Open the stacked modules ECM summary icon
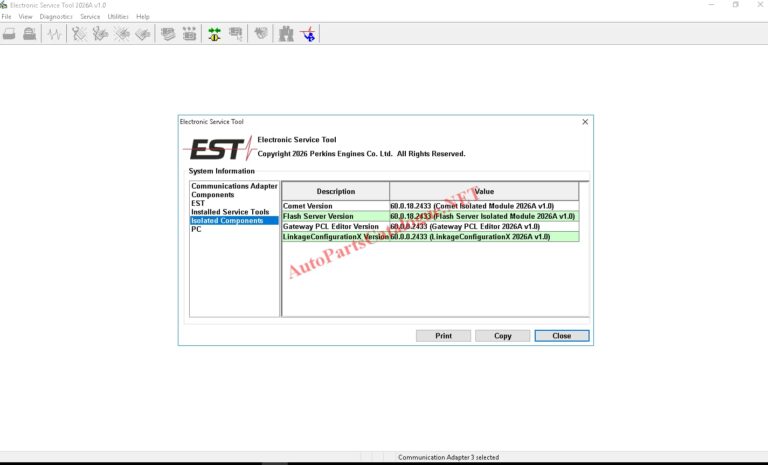This screenshot has width=768, height=465. point(168,34)
